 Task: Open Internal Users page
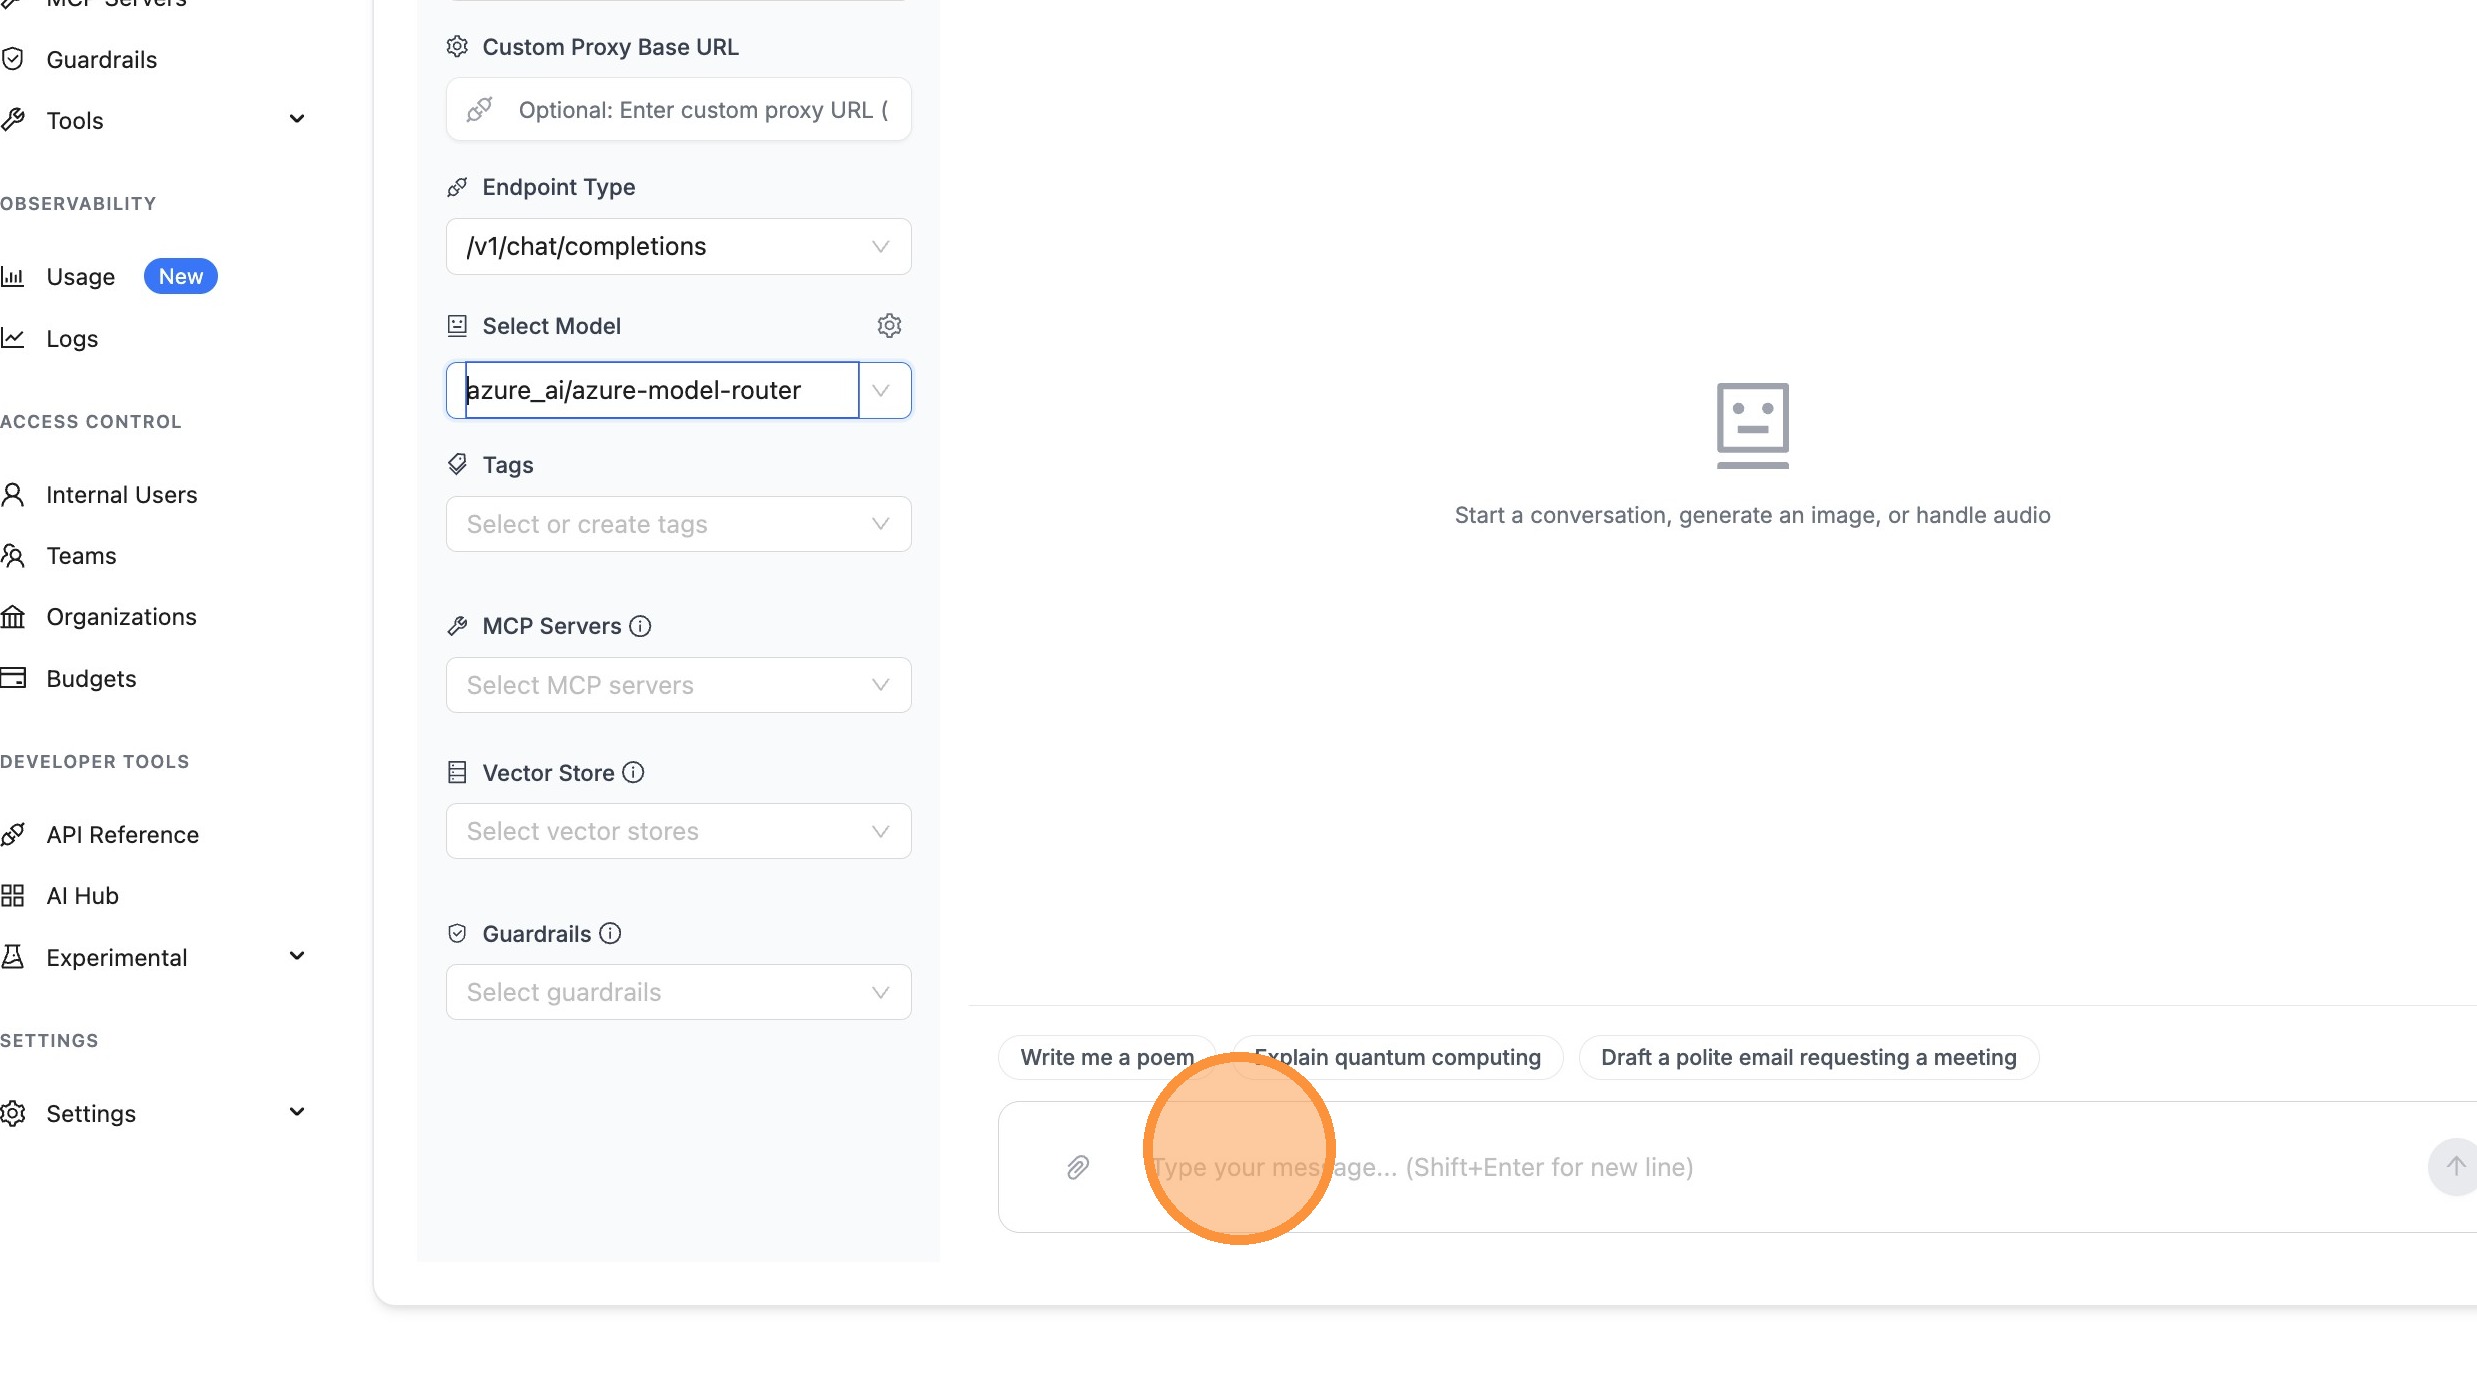121,495
